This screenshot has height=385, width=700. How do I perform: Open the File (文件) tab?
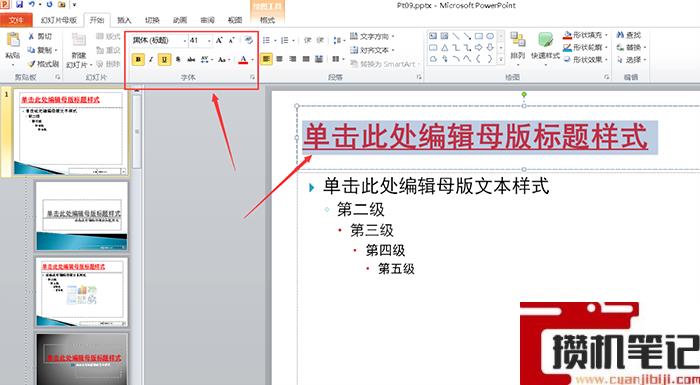pyautogui.click(x=16, y=20)
